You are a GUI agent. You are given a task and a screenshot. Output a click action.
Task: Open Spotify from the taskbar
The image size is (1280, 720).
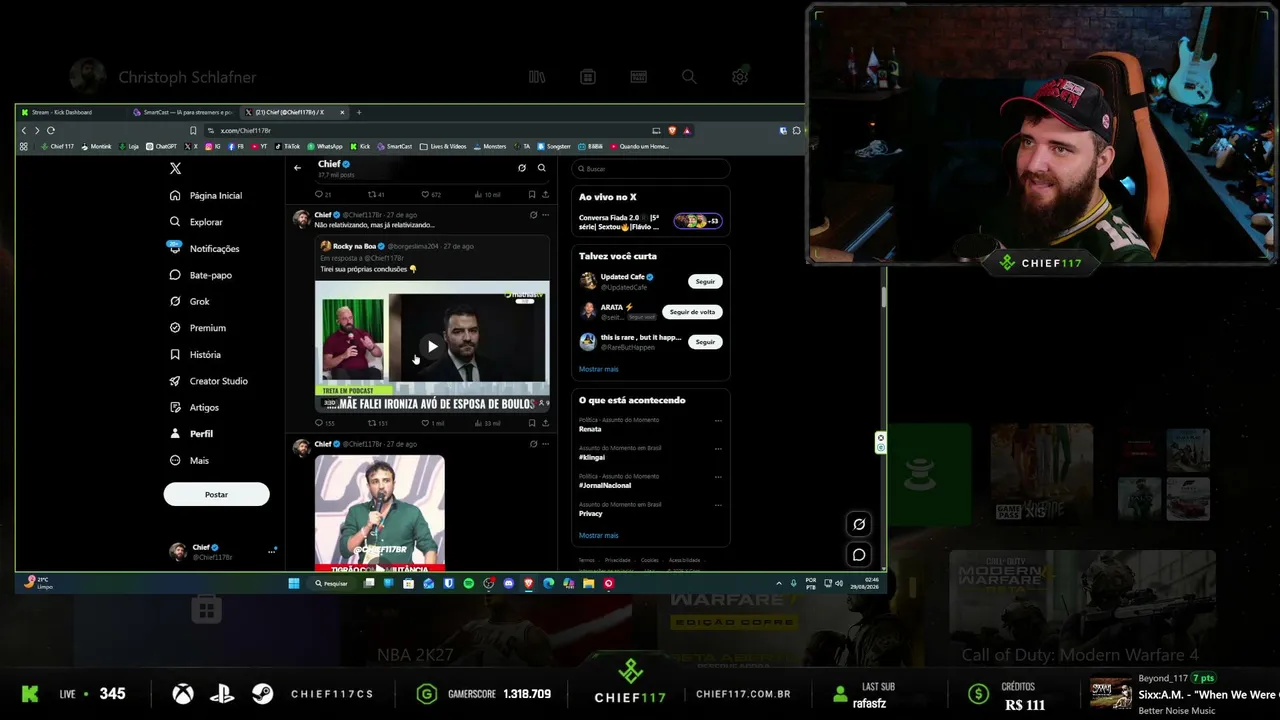[469, 583]
